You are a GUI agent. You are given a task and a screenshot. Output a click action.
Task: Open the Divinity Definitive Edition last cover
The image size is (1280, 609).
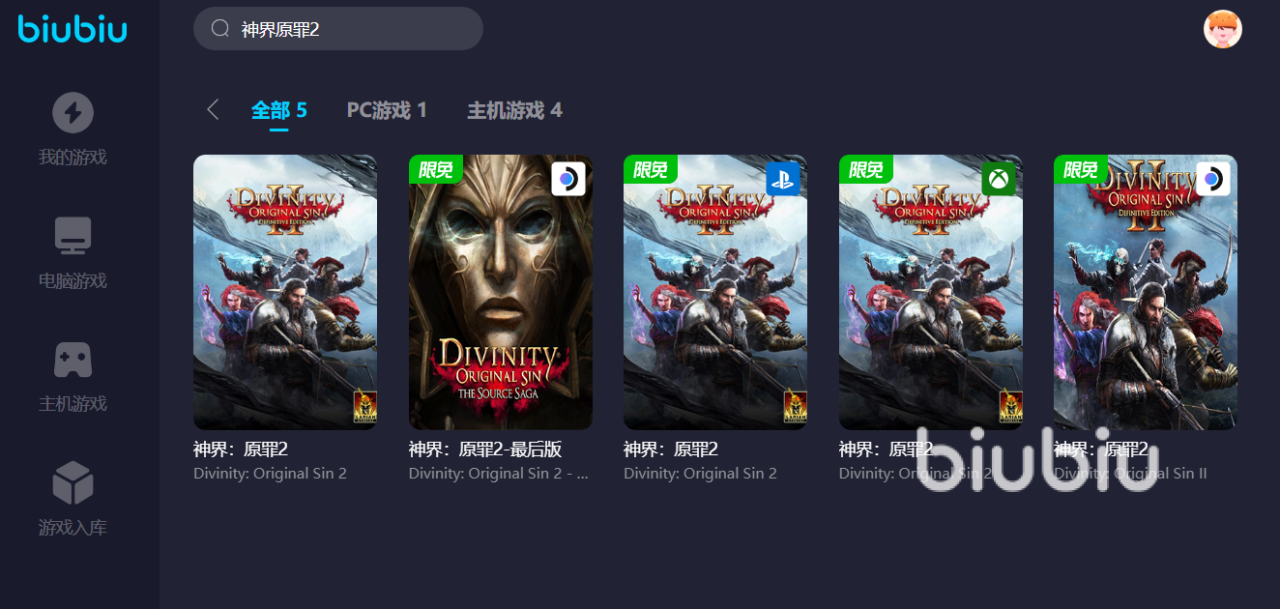[x=1146, y=292]
